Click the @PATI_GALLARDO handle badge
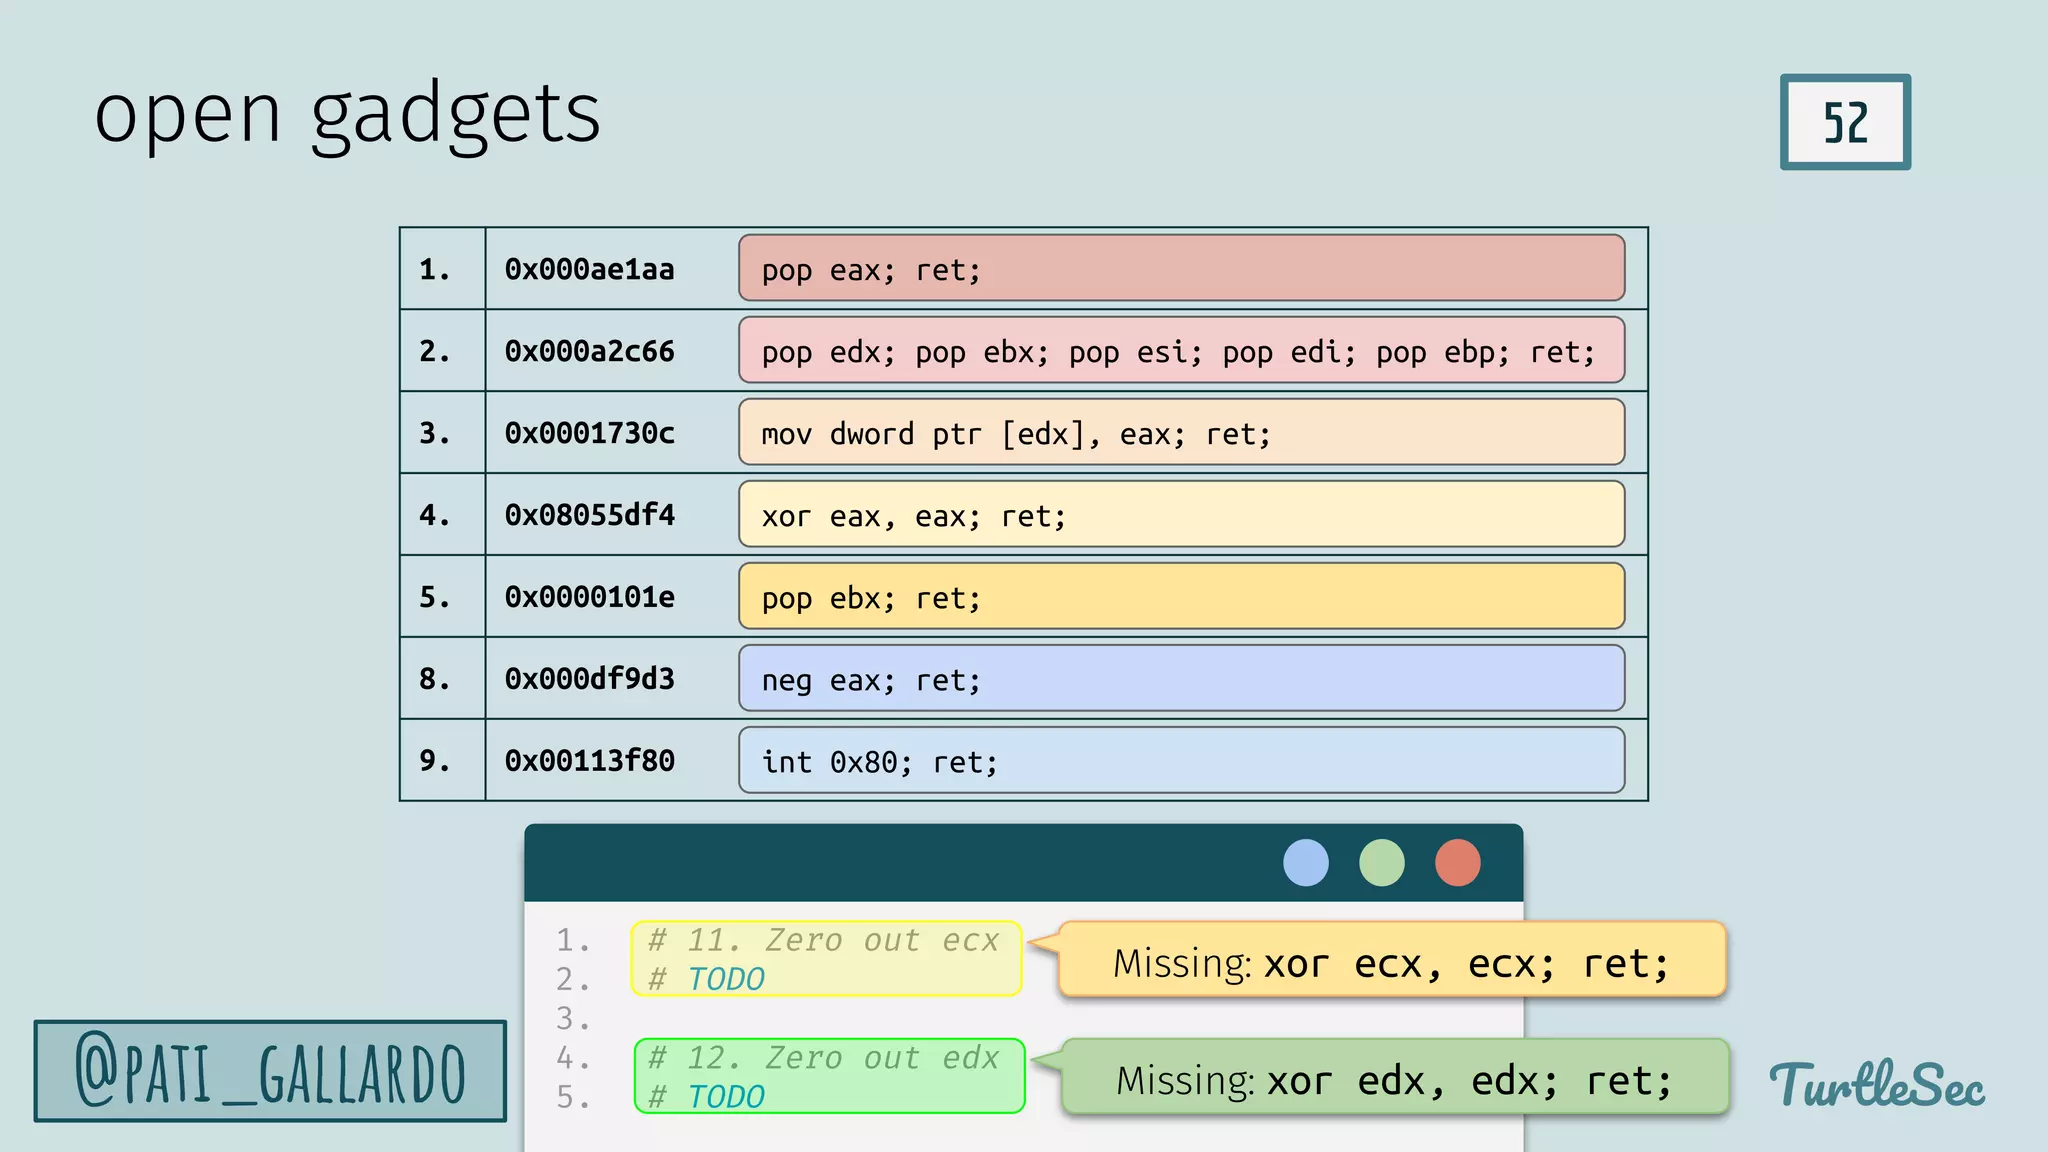 270,1071
